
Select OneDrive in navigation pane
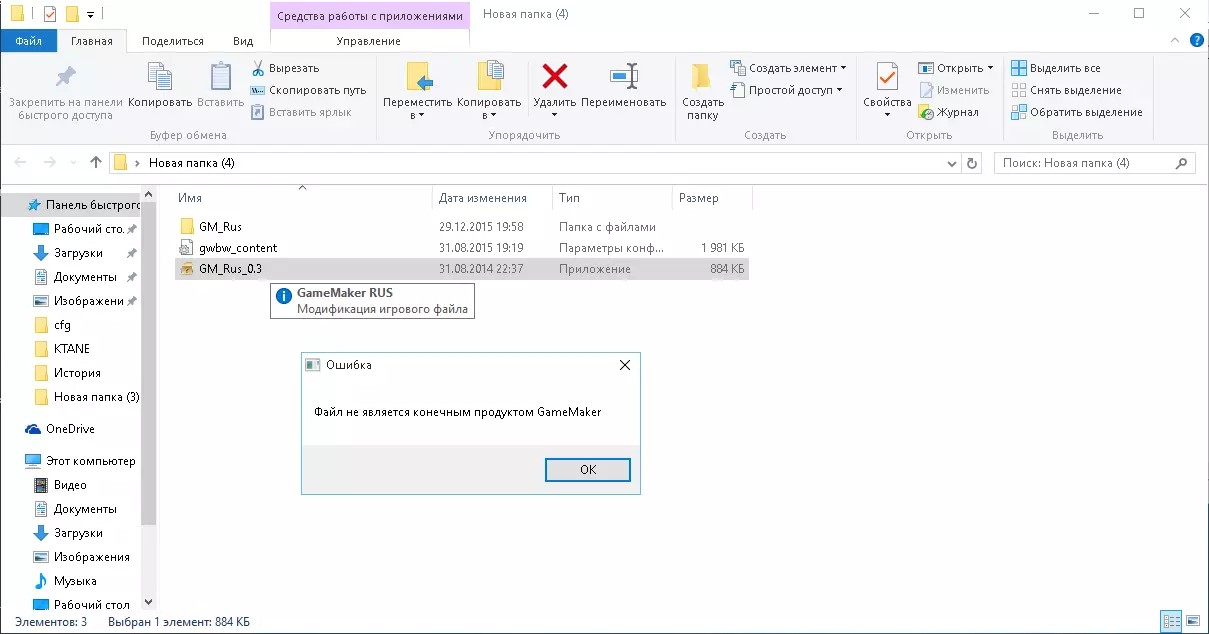coord(59,429)
